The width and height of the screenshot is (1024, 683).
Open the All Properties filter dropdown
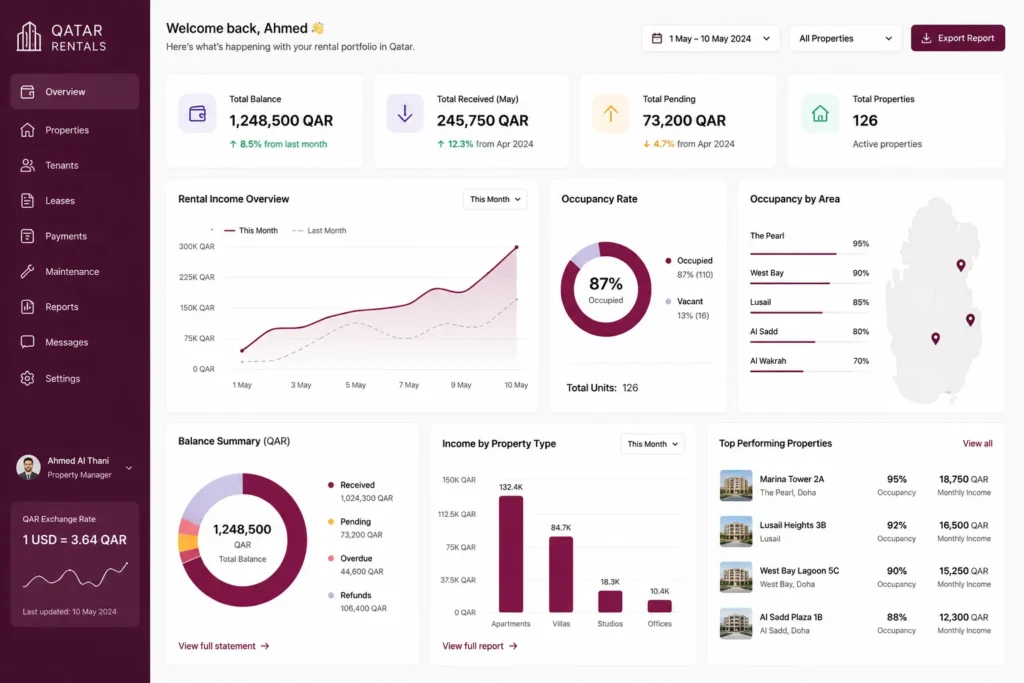click(845, 39)
